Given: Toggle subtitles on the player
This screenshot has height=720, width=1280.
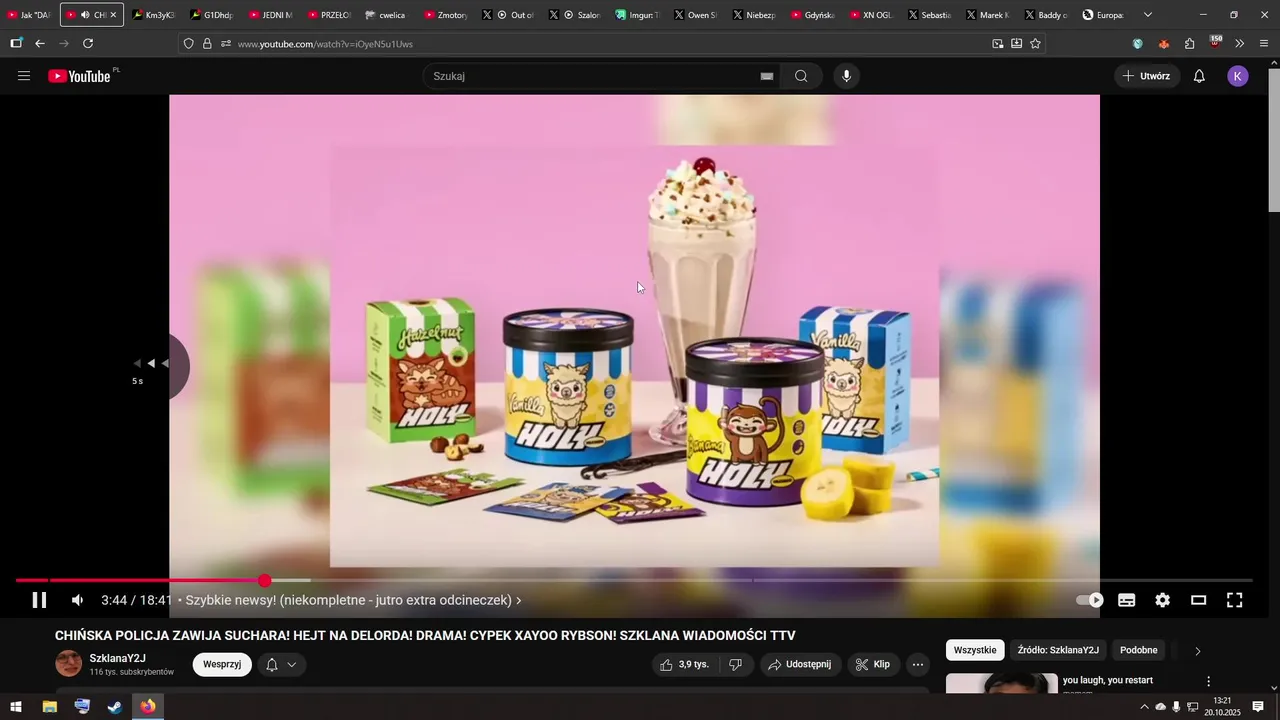Looking at the screenshot, I should click(x=1126, y=600).
